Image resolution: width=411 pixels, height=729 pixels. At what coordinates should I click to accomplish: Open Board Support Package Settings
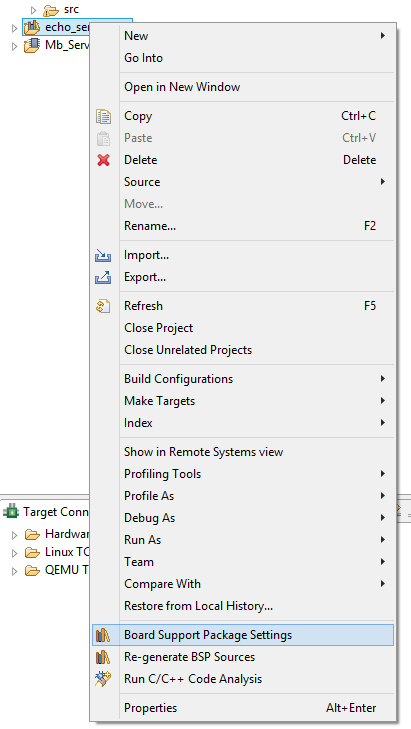(243, 635)
